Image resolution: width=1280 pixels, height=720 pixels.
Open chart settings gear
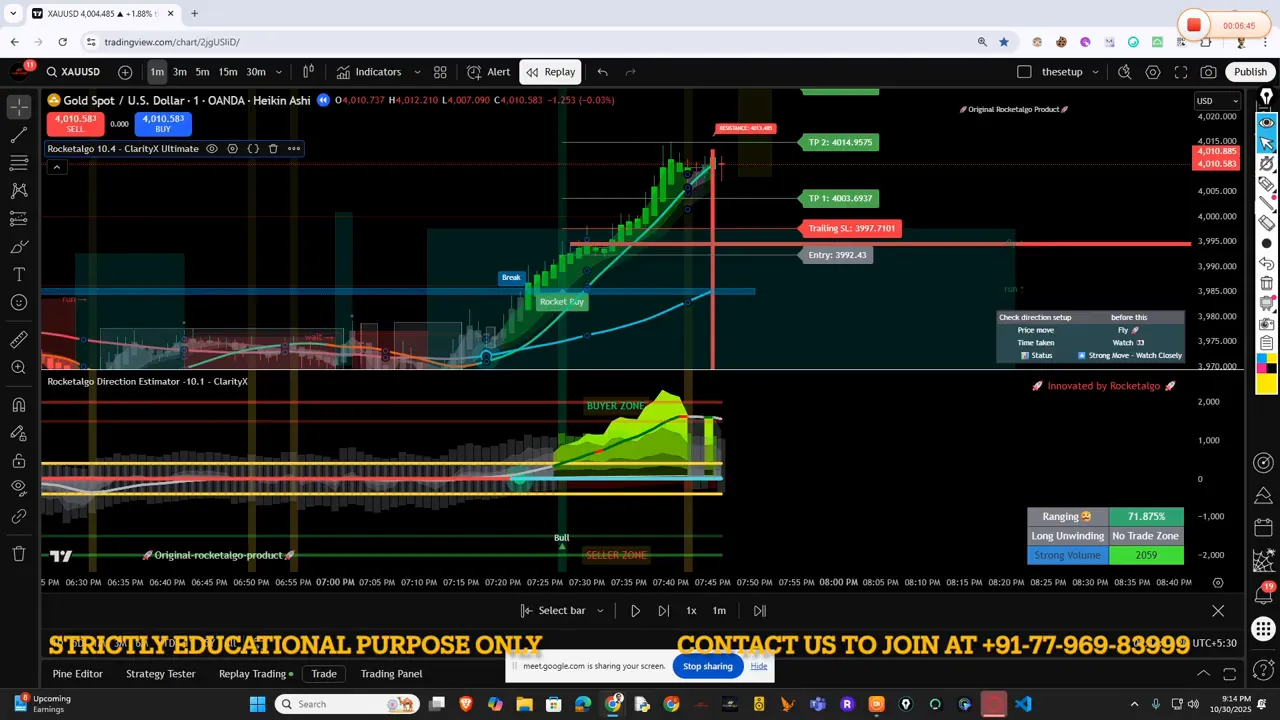tap(1153, 71)
